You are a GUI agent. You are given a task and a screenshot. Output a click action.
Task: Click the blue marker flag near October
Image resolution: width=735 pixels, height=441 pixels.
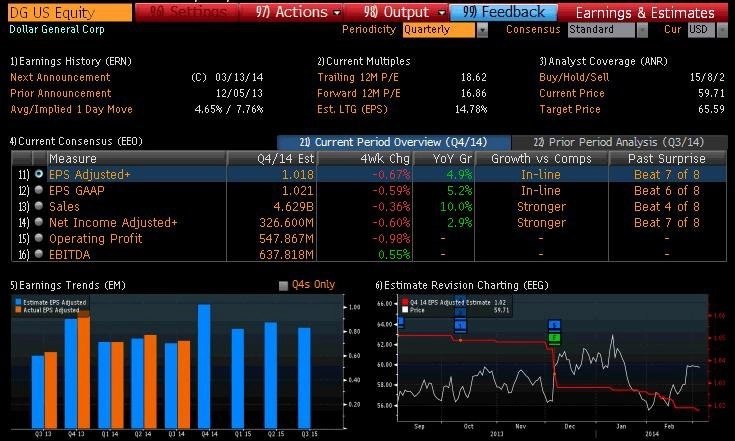pyautogui.click(x=460, y=325)
